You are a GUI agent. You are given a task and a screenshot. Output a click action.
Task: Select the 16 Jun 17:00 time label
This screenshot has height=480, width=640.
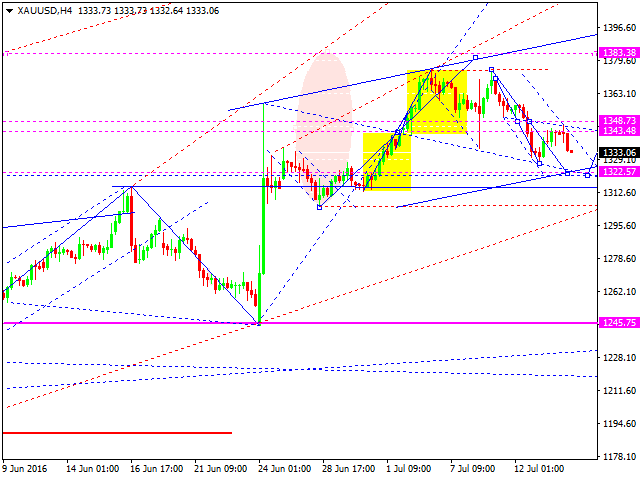click(x=157, y=469)
